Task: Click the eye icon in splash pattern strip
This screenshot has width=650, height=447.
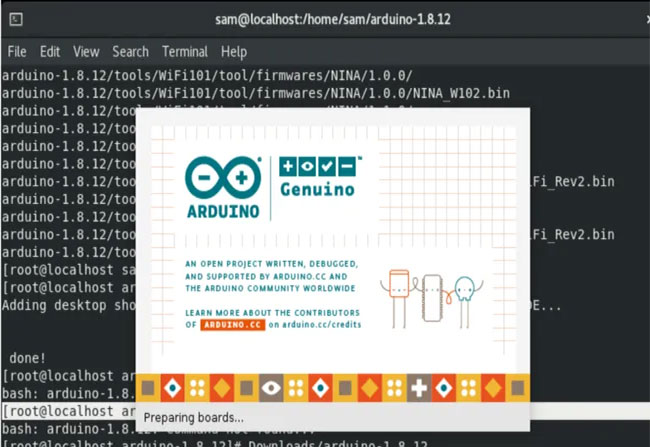Action: click(x=271, y=389)
